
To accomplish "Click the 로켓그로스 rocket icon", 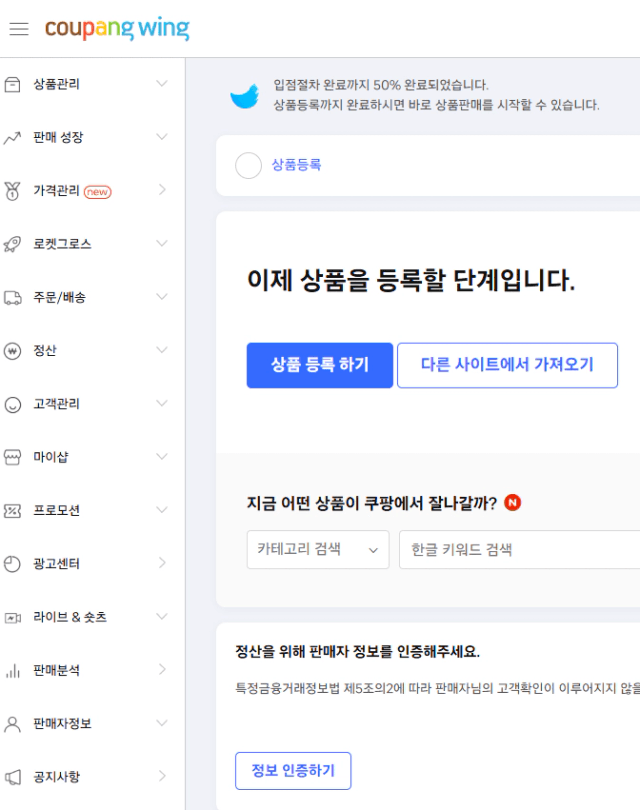I will (12, 244).
